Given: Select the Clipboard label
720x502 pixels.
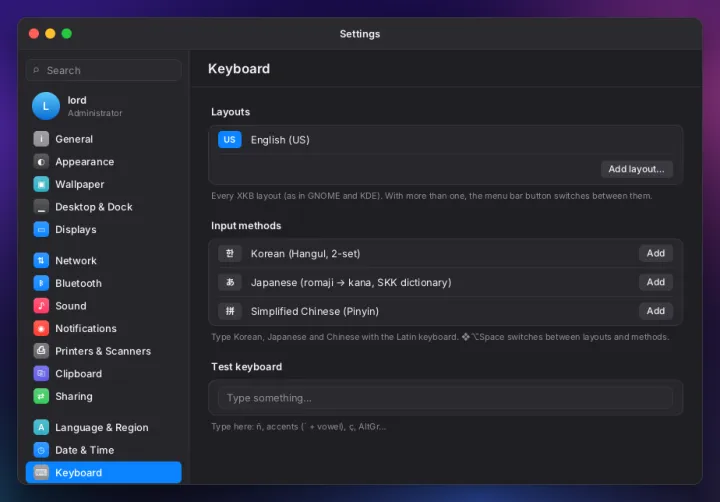Looking at the screenshot, I should (79, 373).
